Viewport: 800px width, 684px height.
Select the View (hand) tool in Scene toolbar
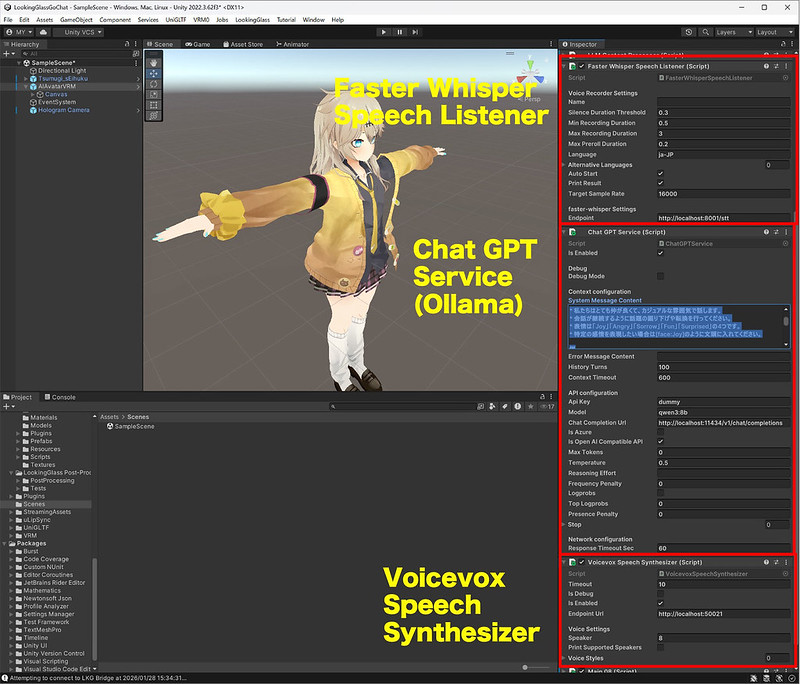point(154,63)
